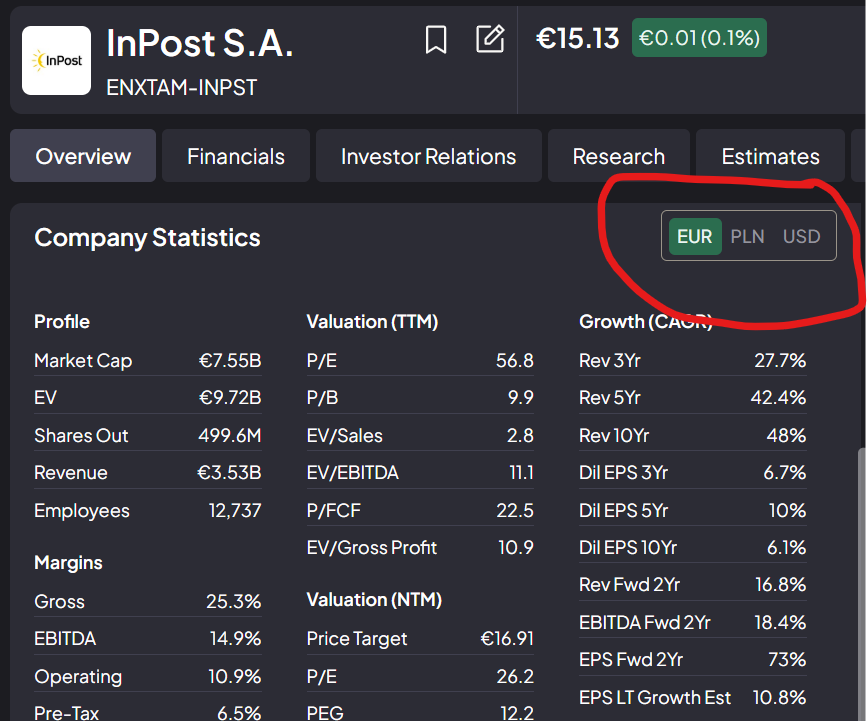This screenshot has height=721, width=868.
Task: Click the EPS Fwd 2Yr value 73%
Action: click(x=787, y=660)
